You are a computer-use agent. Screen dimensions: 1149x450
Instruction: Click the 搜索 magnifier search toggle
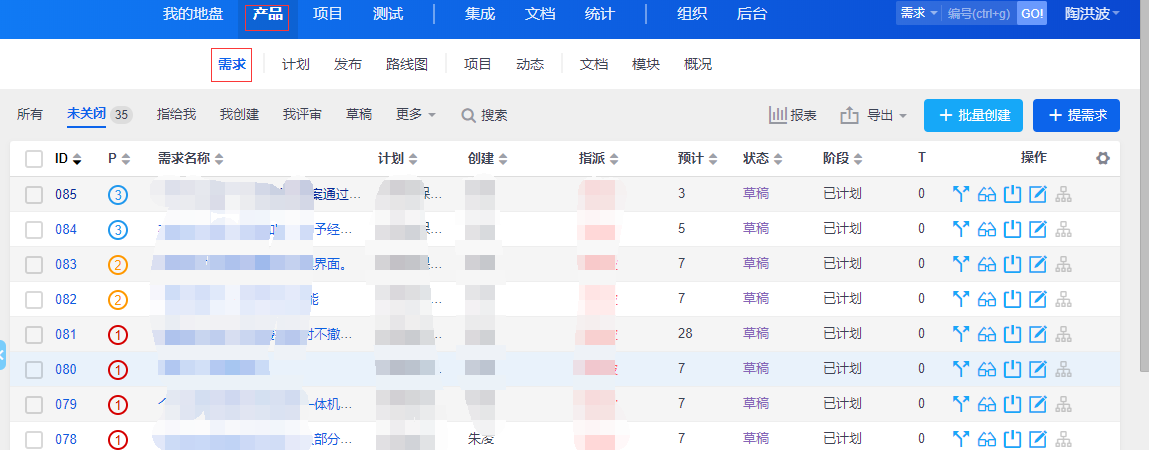point(484,115)
